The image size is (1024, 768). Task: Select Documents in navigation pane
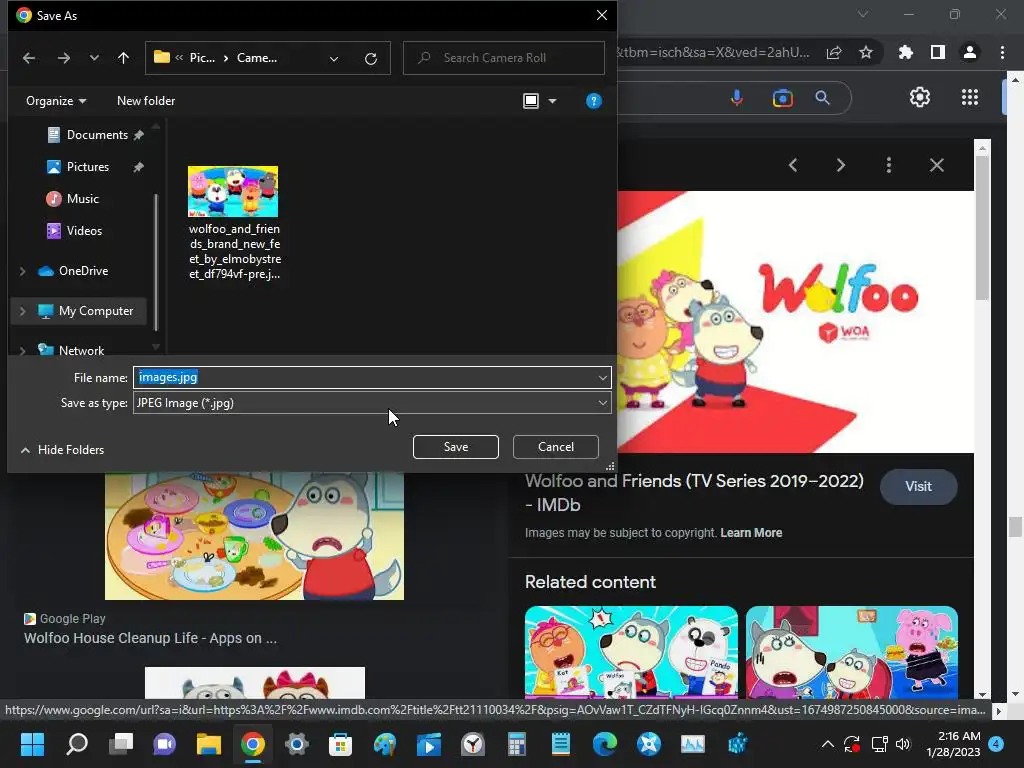tap(97, 135)
